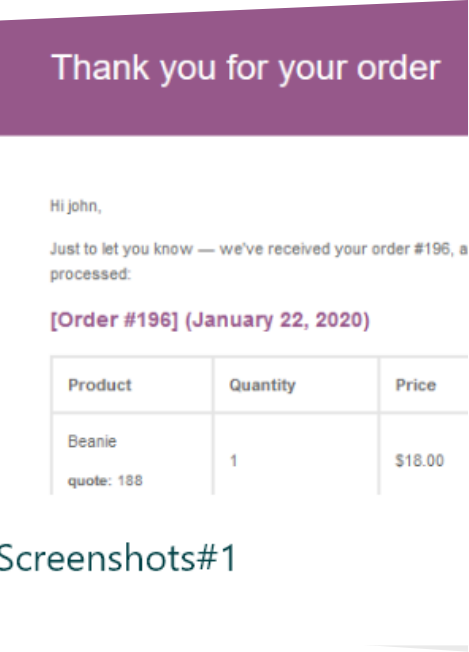Click the 'quote: 188' meta line

(x=105, y=481)
